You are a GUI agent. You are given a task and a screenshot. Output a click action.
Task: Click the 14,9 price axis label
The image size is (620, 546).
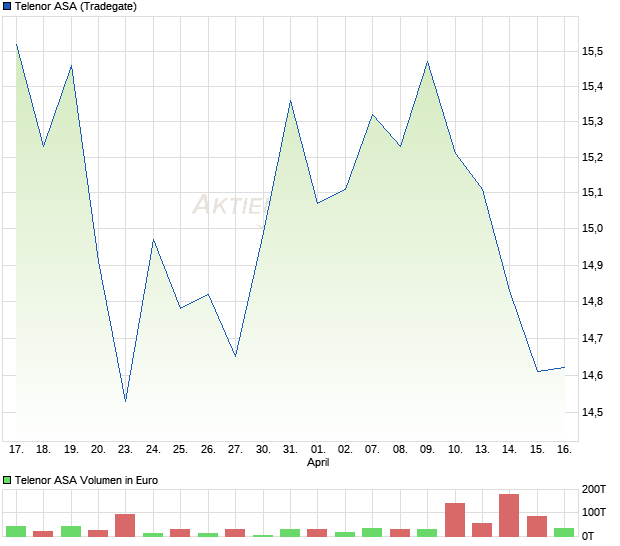[593, 265]
